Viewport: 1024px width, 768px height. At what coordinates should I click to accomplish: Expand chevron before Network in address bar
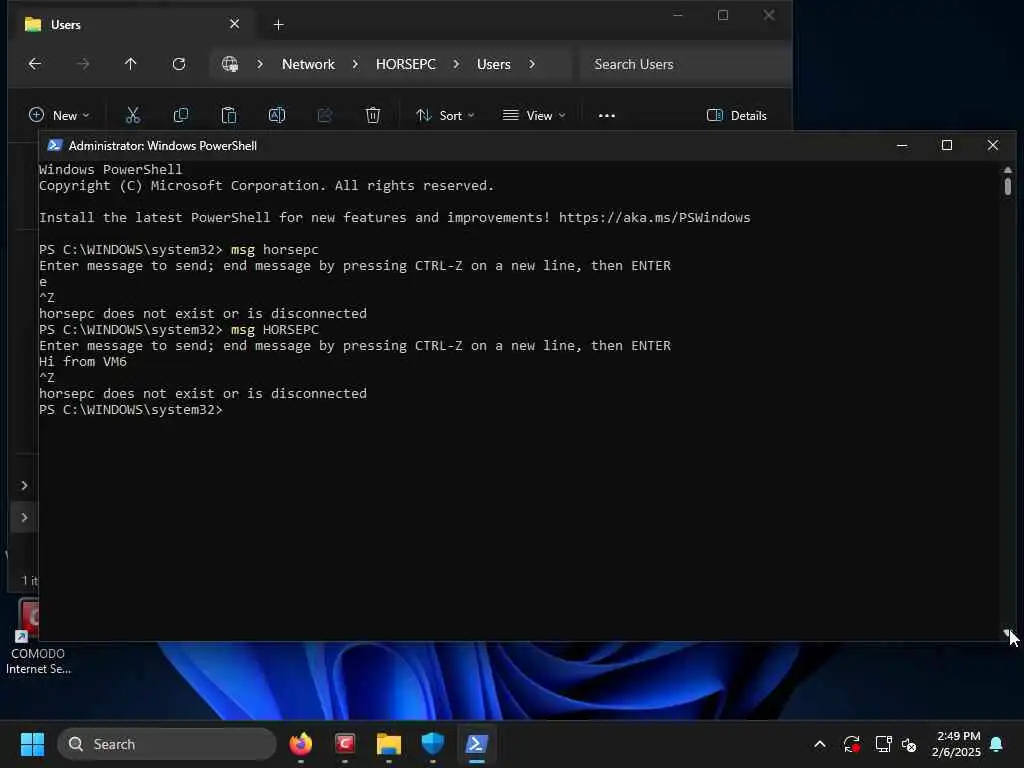tap(260, 64)
